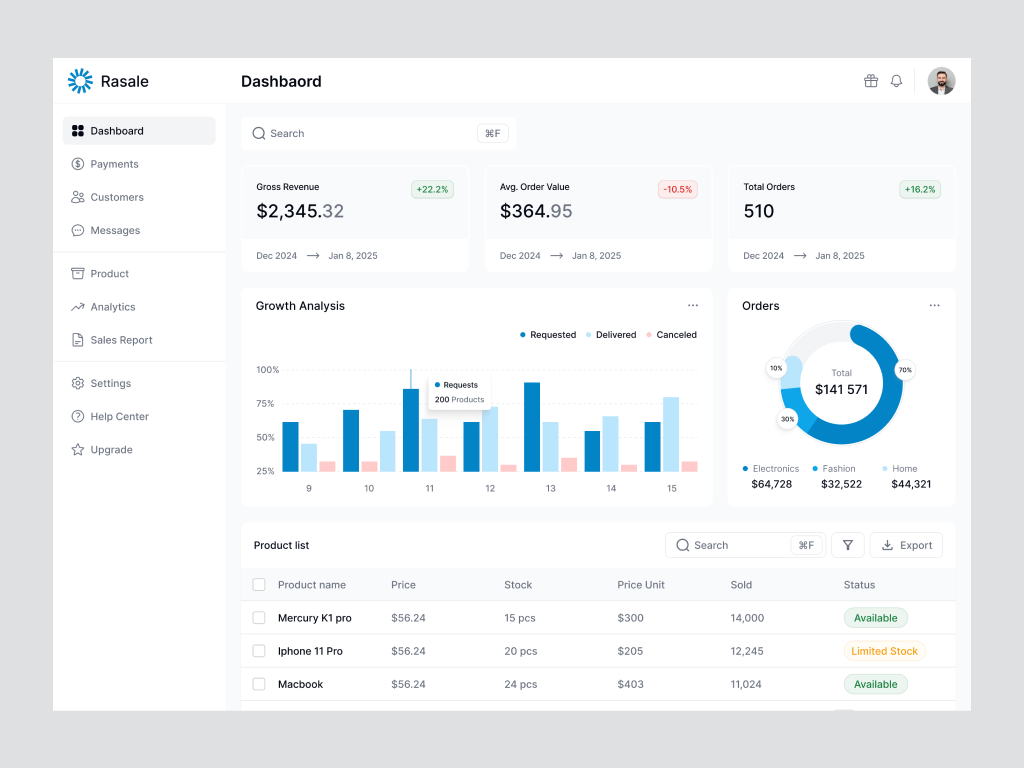Open the Sales Report page
1024x768 pixels.
[x=122, y=340]
